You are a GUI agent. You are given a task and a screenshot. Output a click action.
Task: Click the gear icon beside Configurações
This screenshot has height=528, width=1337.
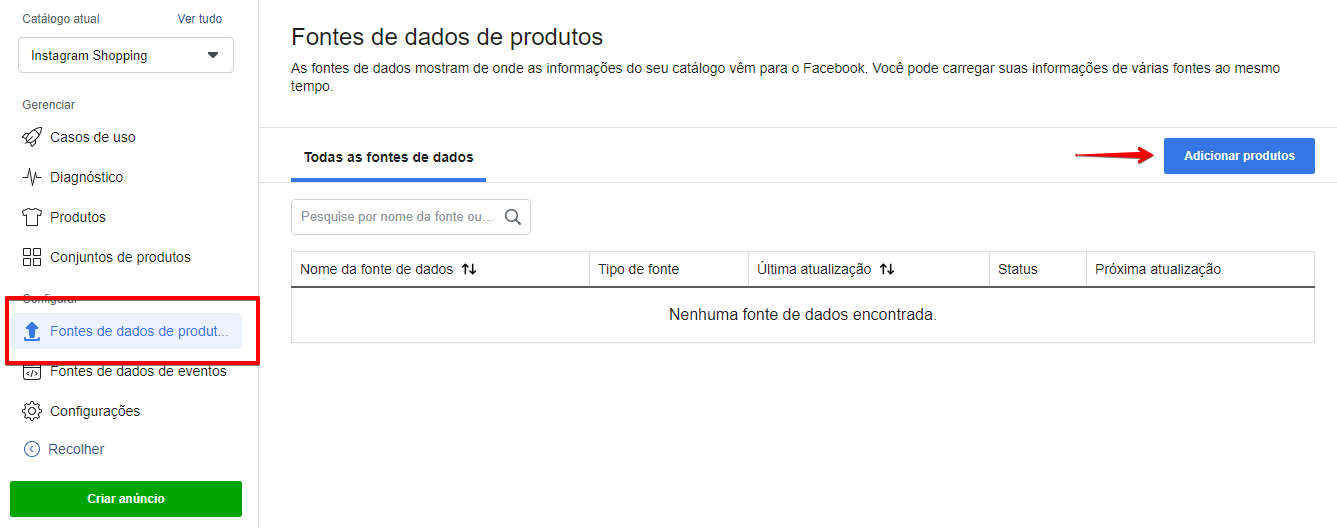click(x=32, y=411)
